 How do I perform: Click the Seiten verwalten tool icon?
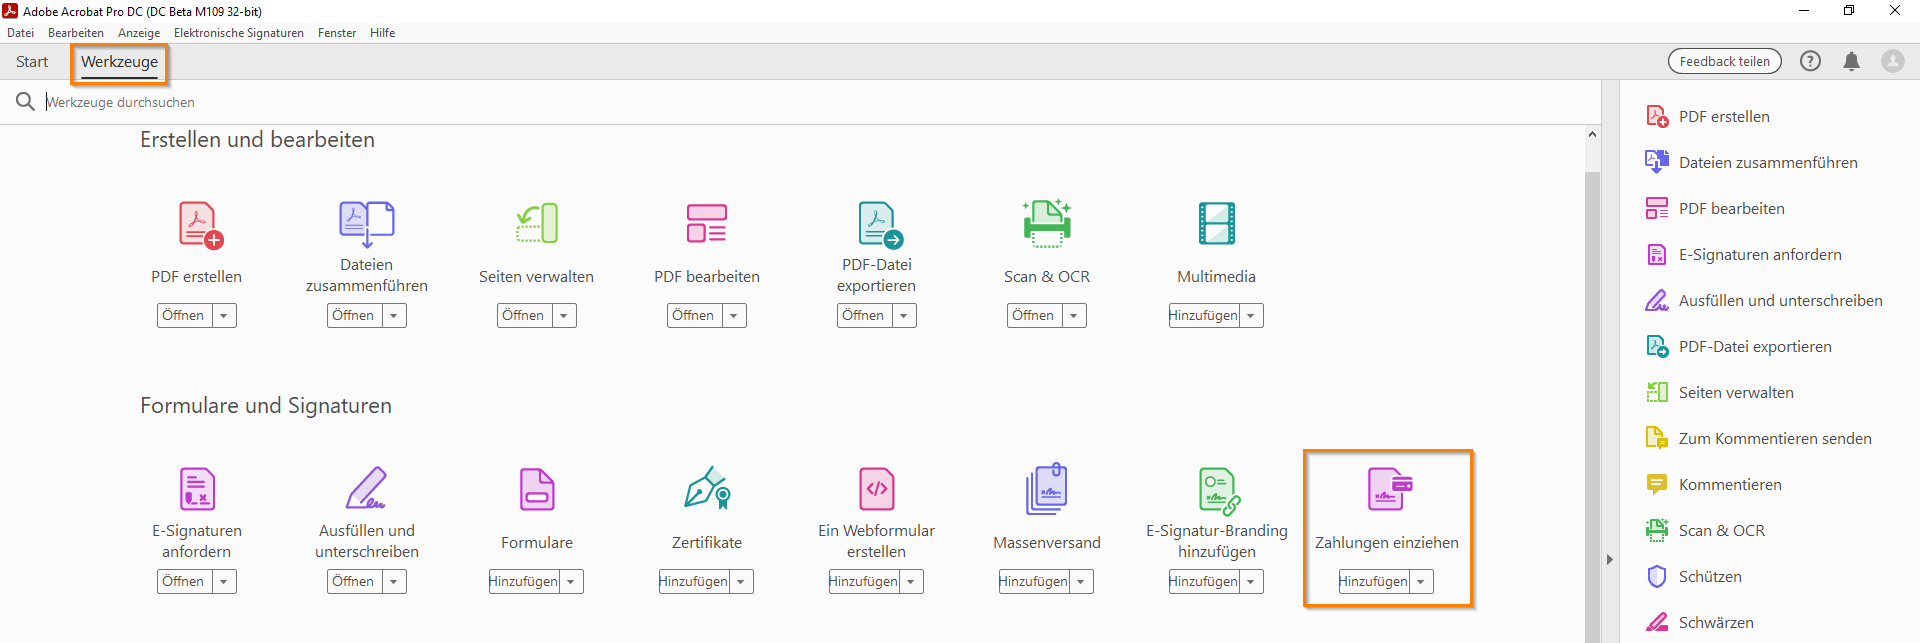tap(537, 223)
